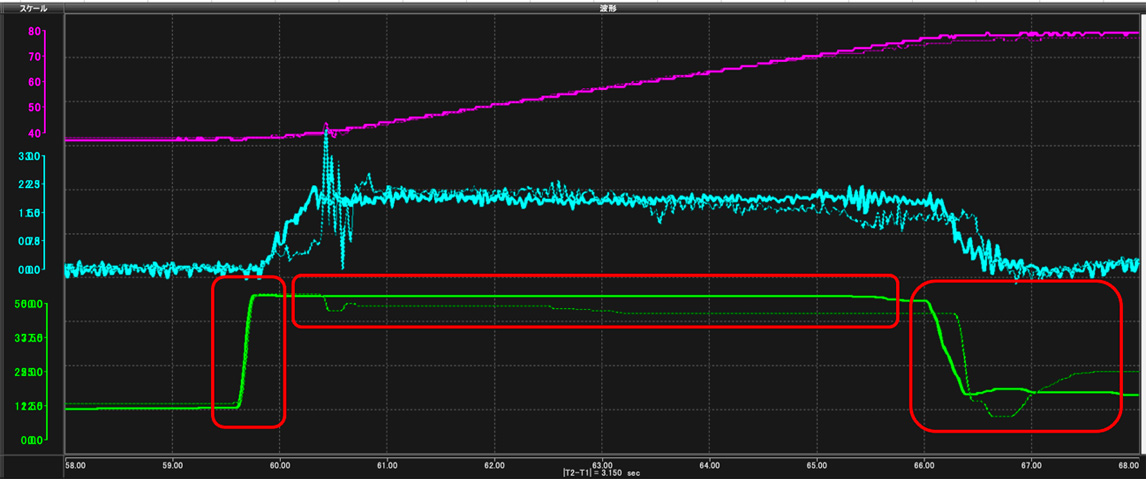Screen dimensions: 1146x479
Task: Click the tall cyan spike peak
Action: tap(326, 128)
